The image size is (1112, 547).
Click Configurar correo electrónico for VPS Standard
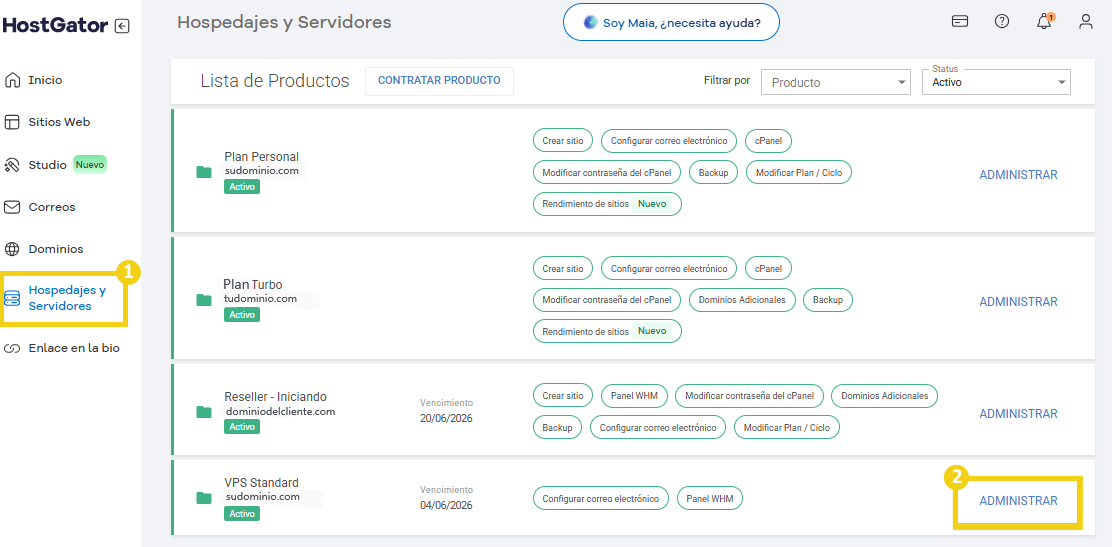point(601,499)
